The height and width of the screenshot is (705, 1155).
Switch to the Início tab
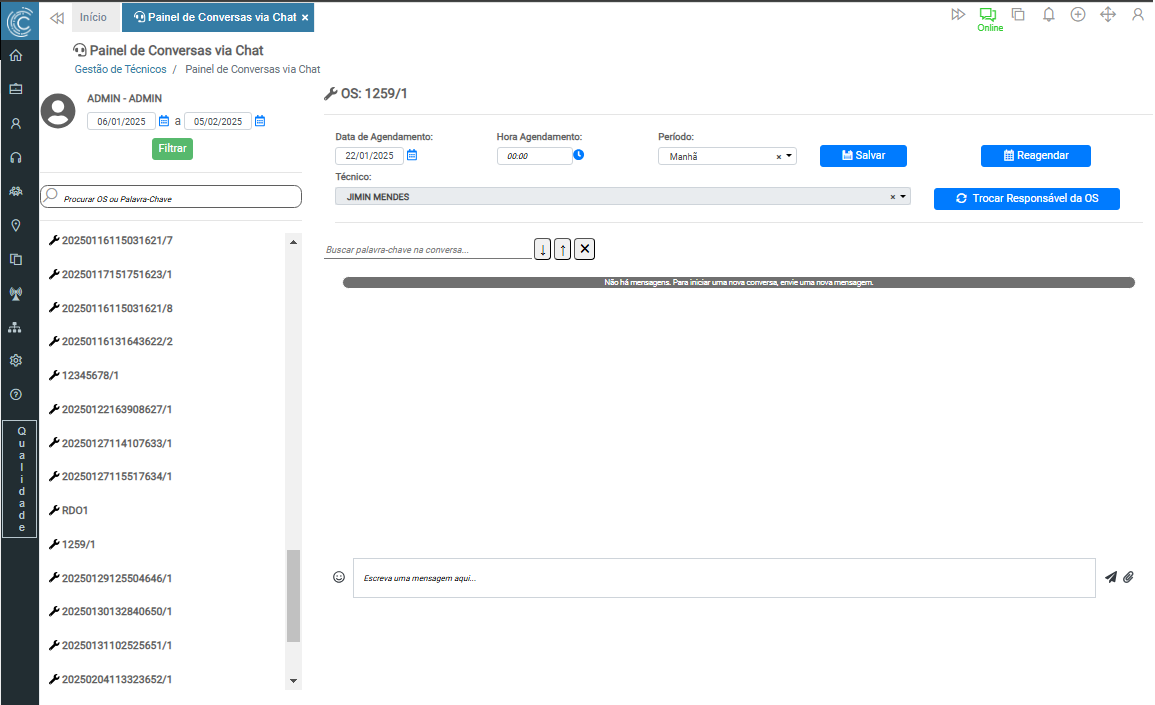coord(93,17)
